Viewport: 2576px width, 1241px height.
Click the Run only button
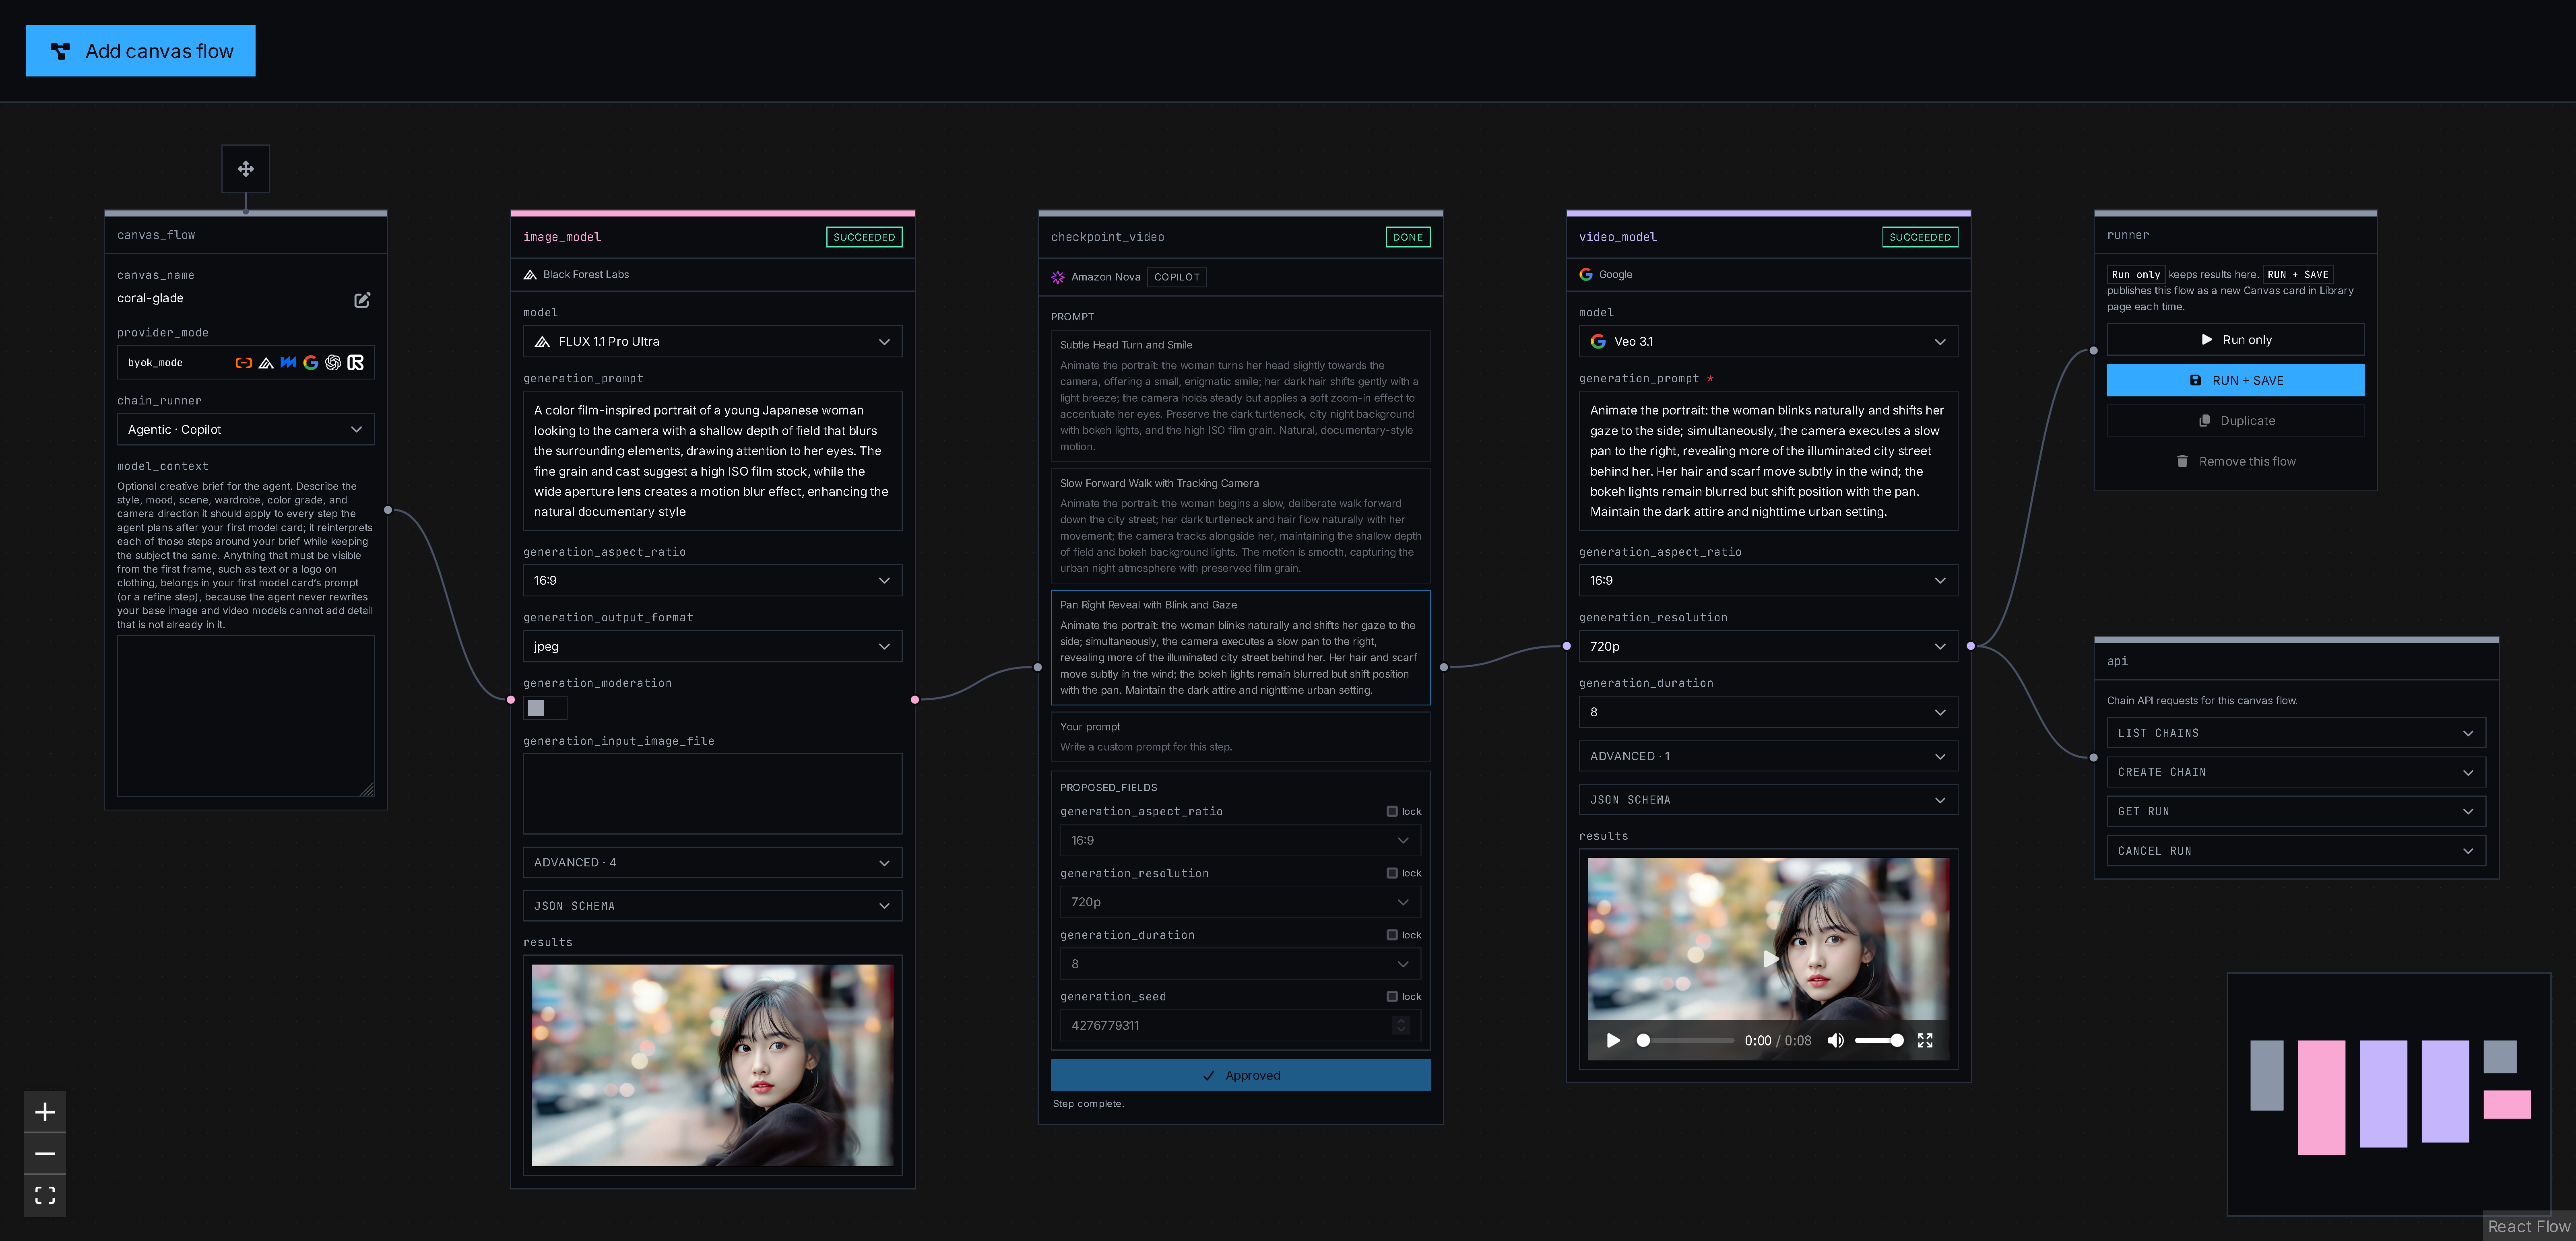(x=2235, y=340)
